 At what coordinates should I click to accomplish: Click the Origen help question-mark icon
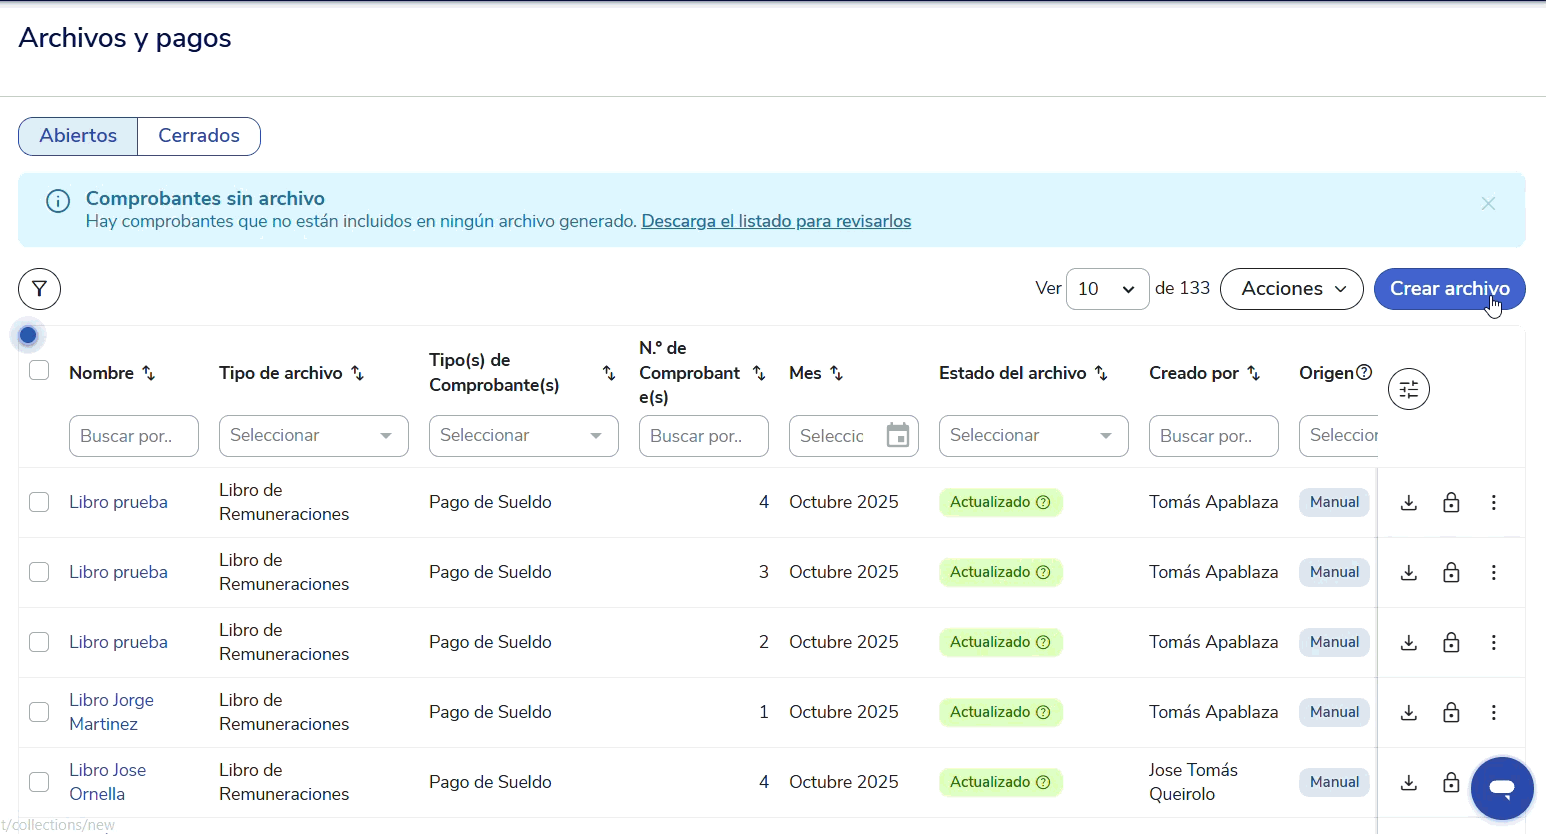[1364, 372]
